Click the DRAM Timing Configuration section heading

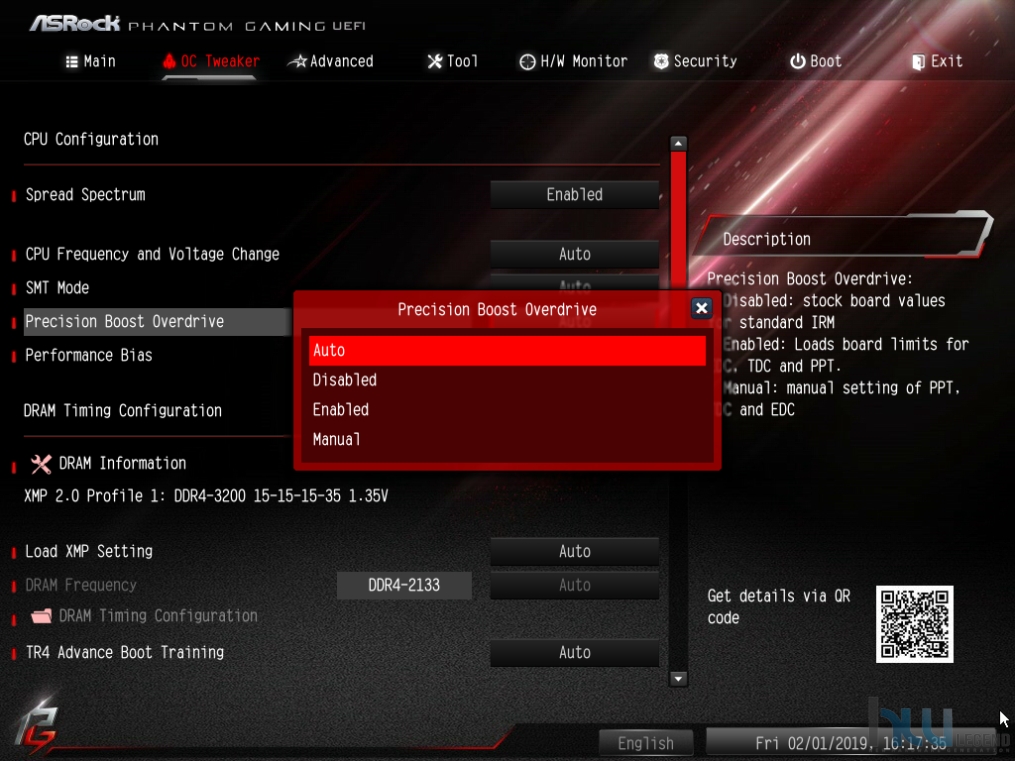123,411
